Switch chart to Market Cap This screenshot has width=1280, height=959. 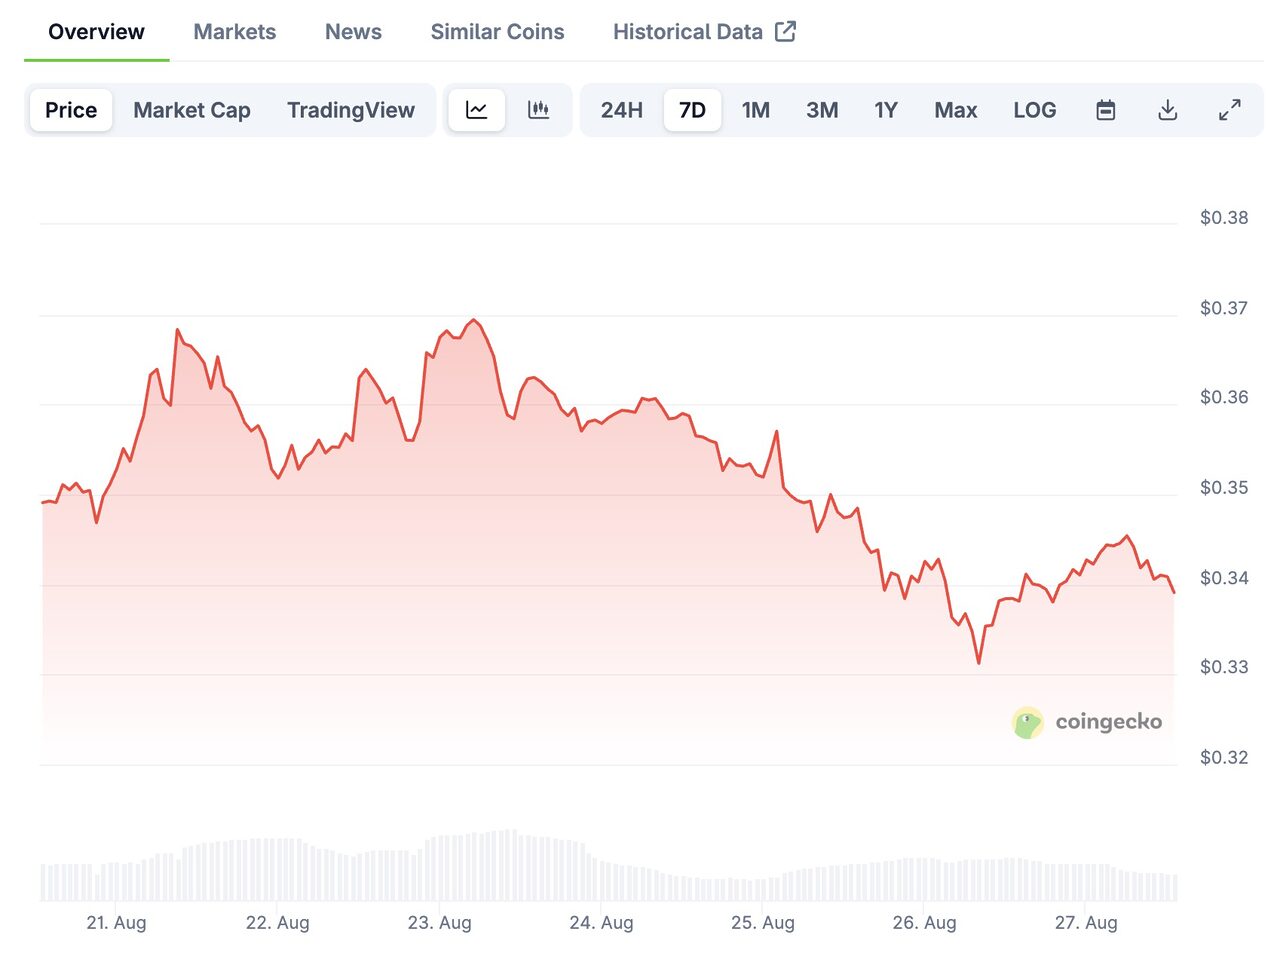coord(192,110)
